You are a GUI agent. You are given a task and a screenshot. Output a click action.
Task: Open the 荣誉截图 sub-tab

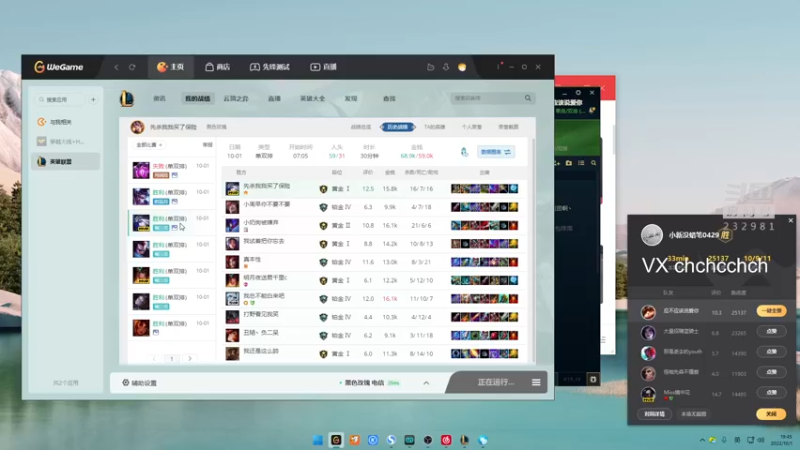508,127
